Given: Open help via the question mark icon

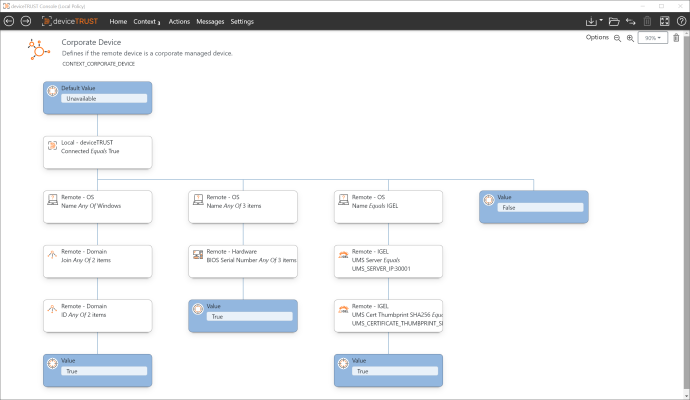Looking at the screenshot, I should click(x=681, y=21).
